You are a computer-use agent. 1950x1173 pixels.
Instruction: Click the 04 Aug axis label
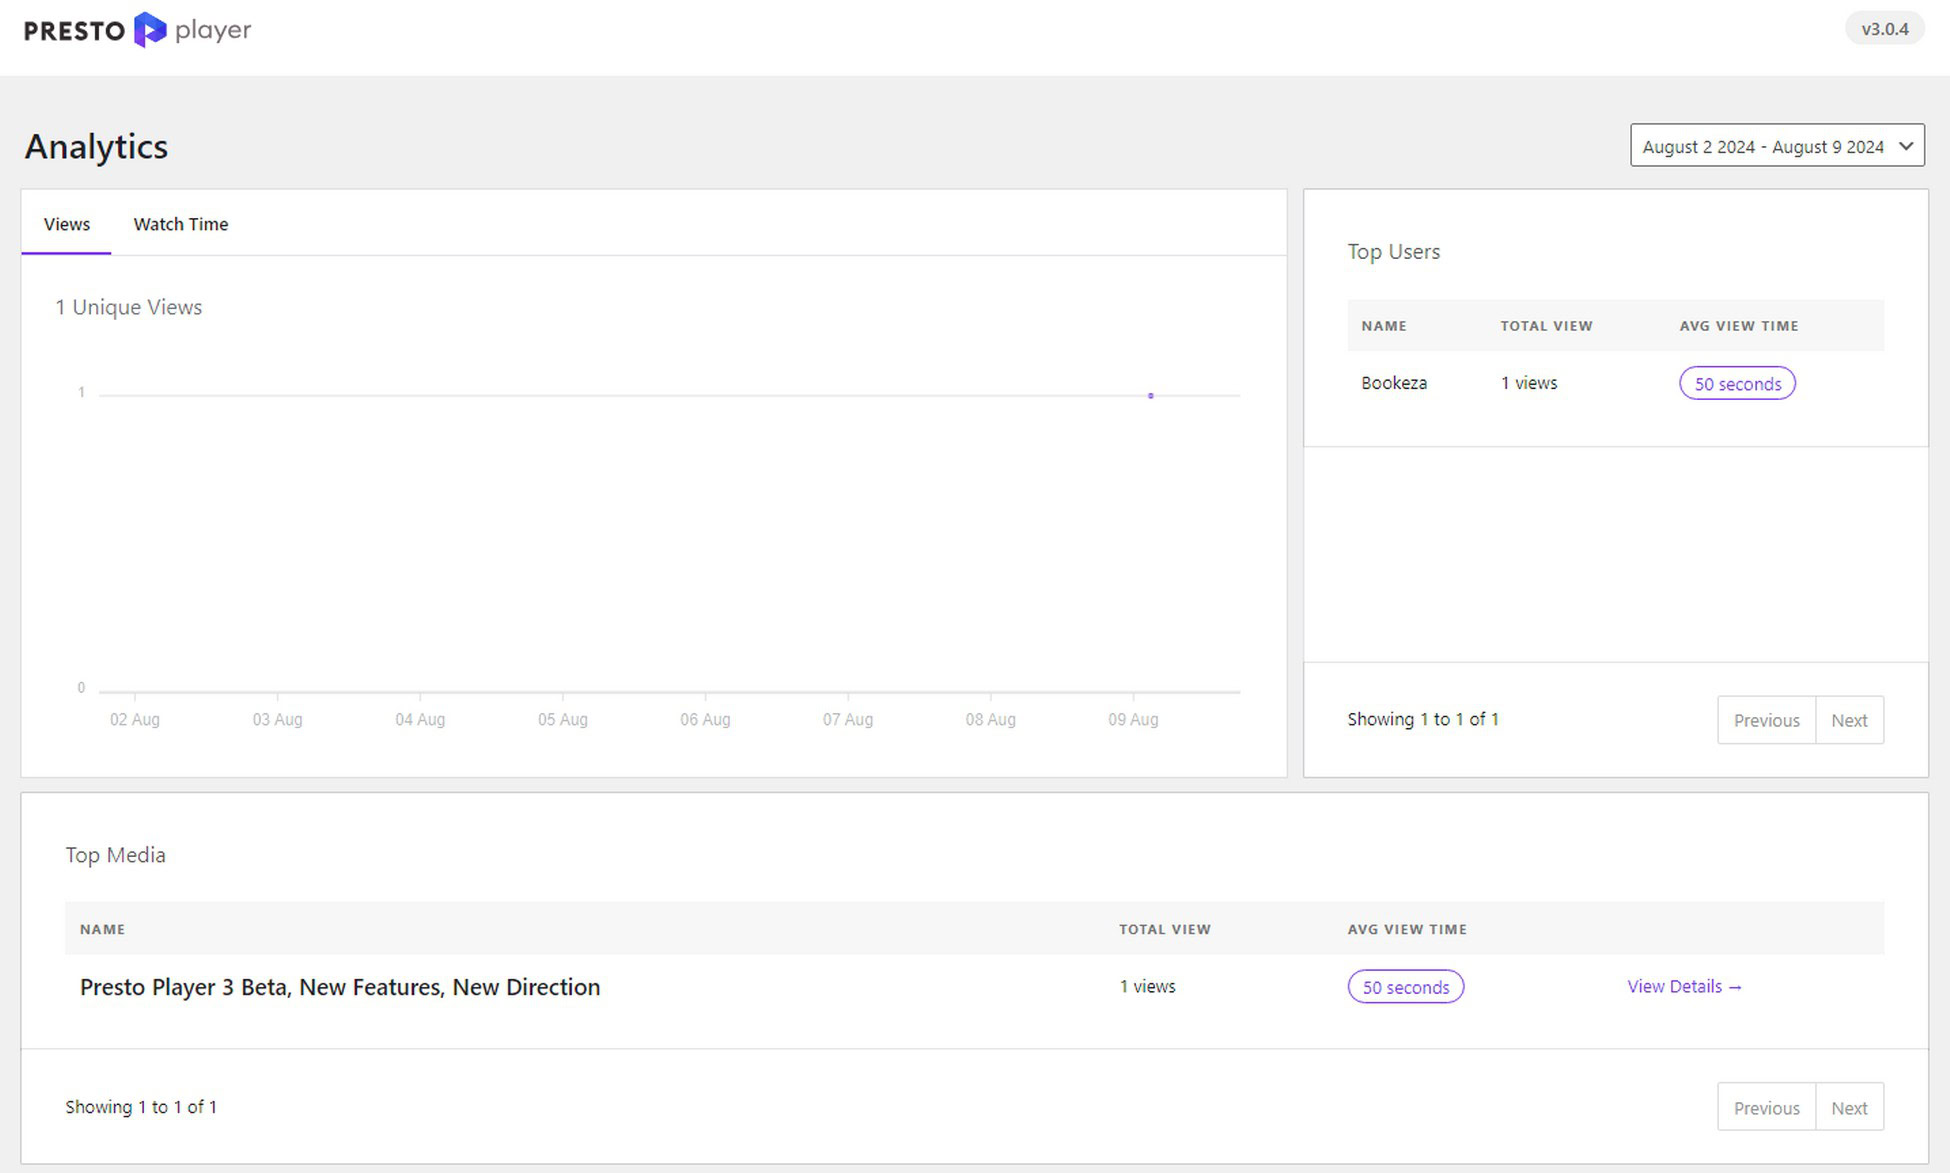click(420, 719)
